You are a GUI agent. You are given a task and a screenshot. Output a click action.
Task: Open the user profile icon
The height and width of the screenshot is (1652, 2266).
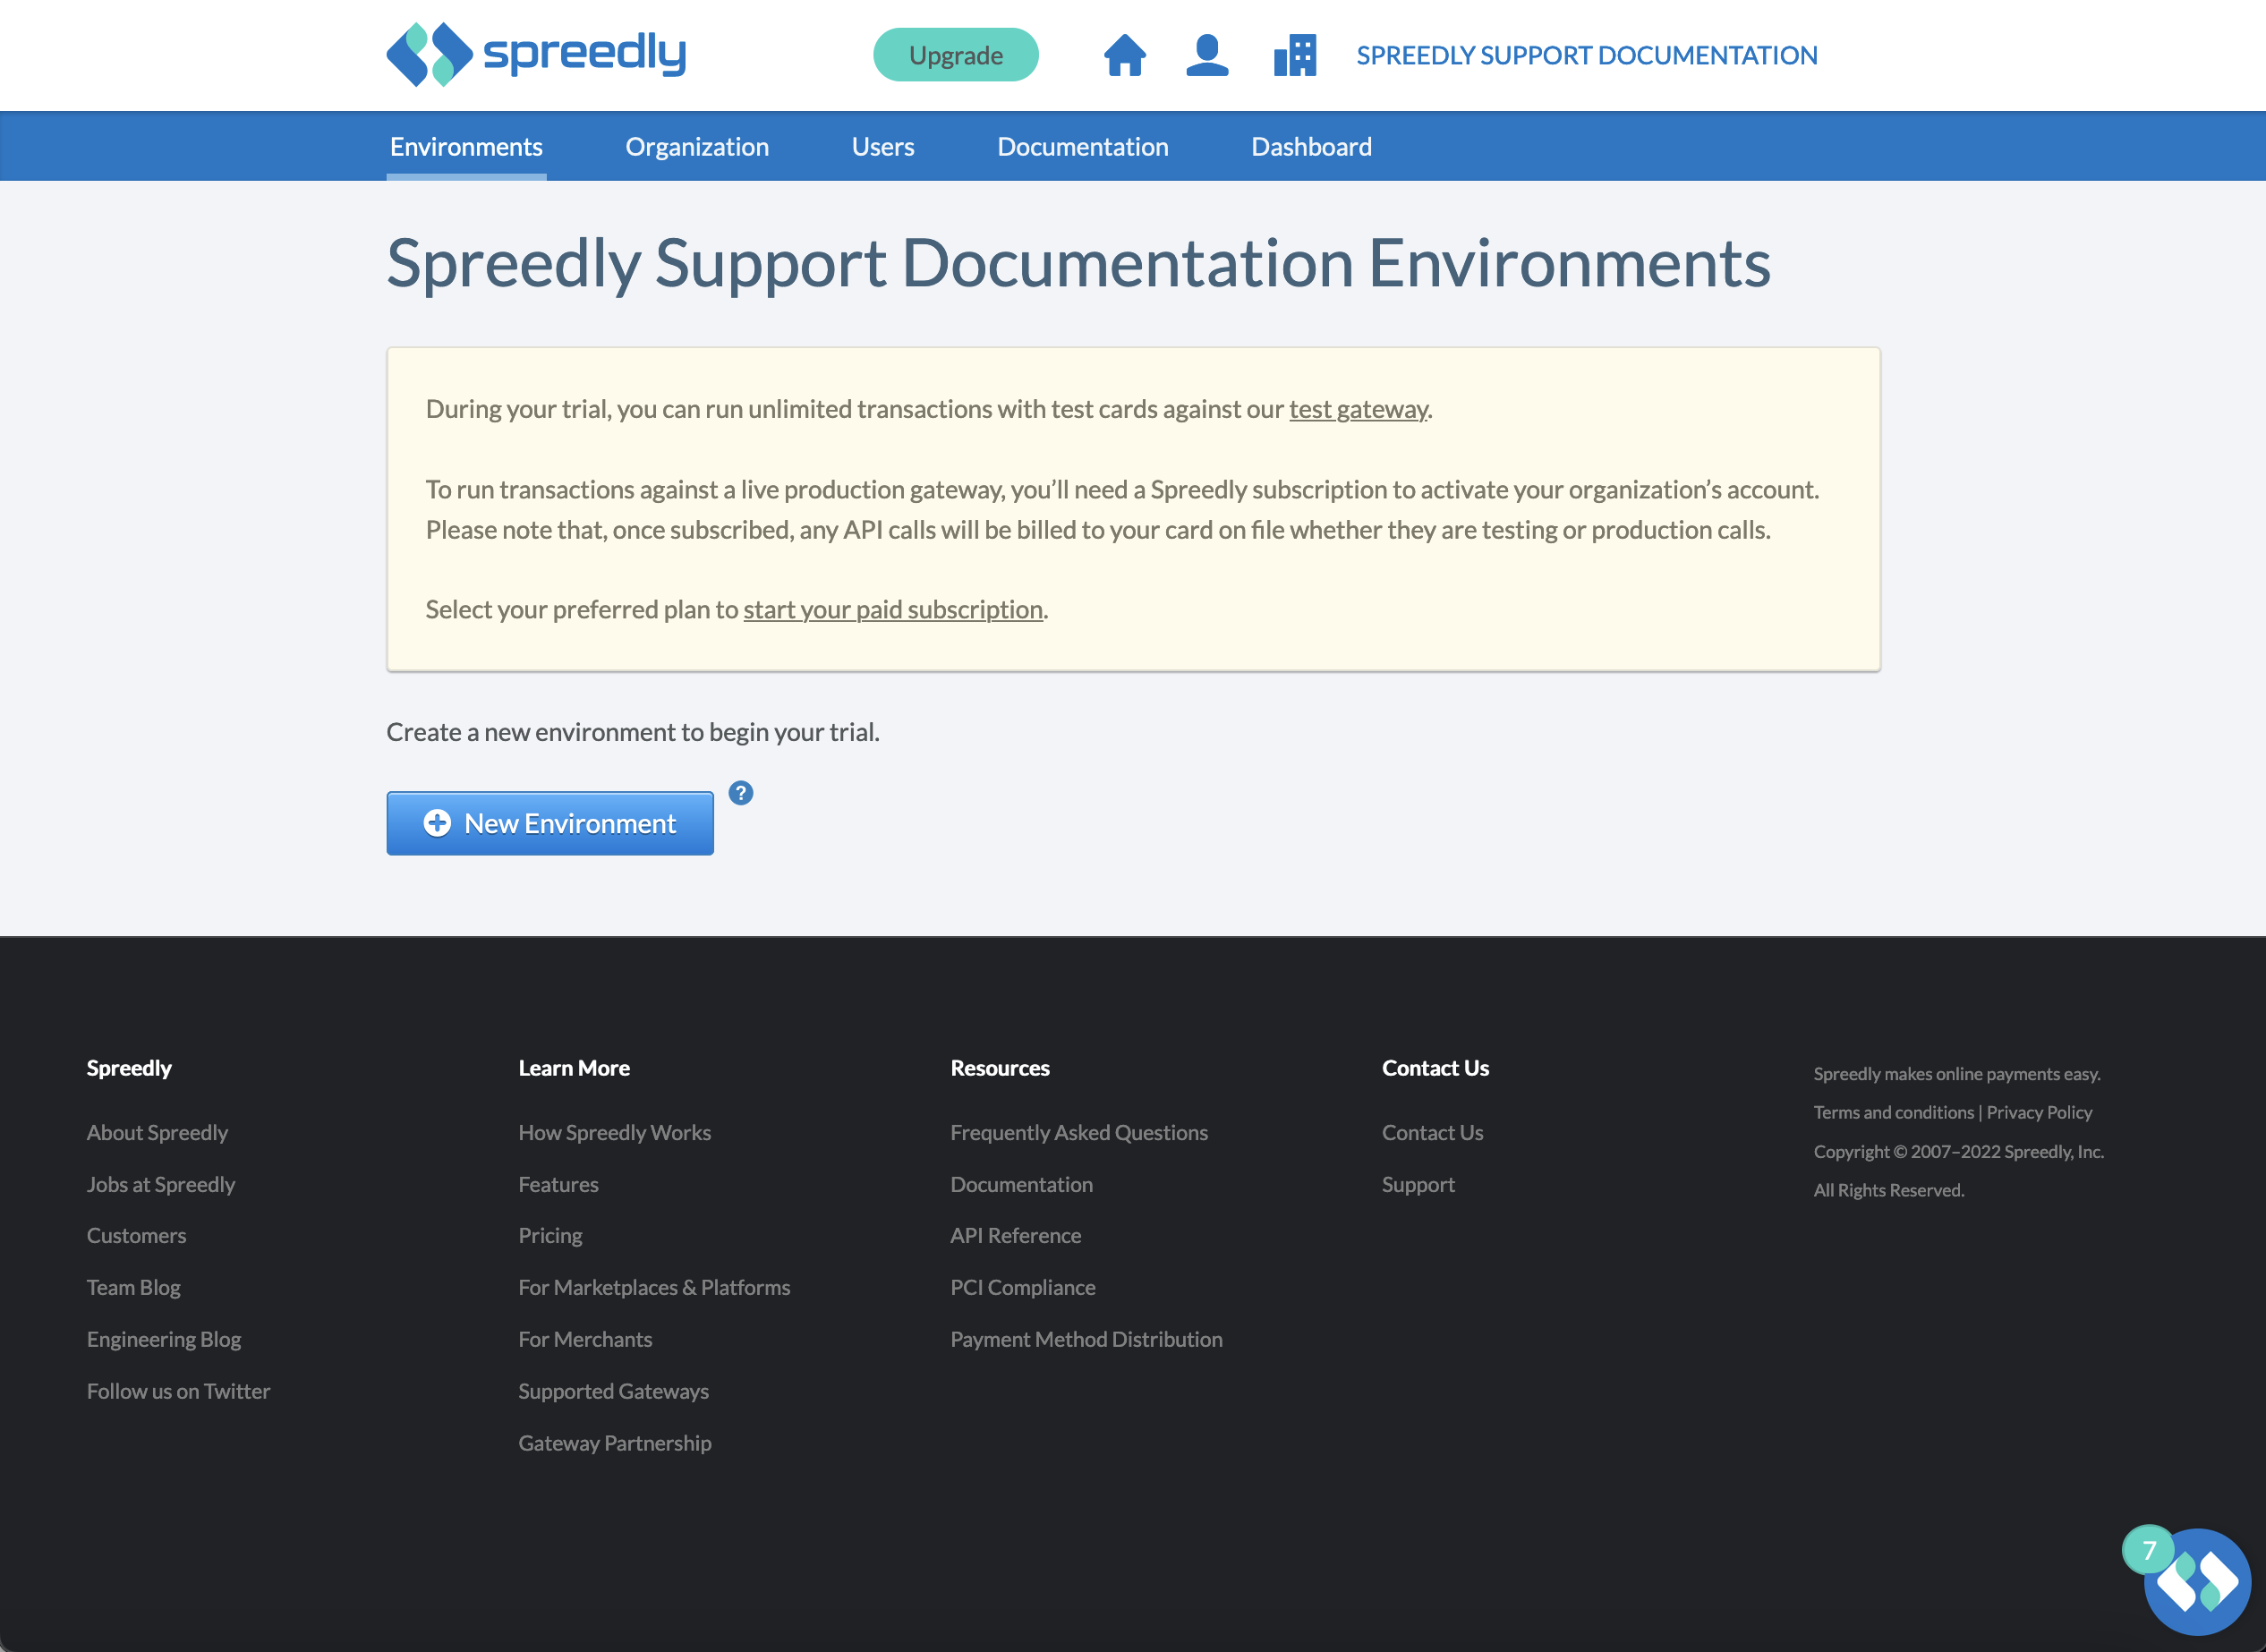[x=1207, y=55]
